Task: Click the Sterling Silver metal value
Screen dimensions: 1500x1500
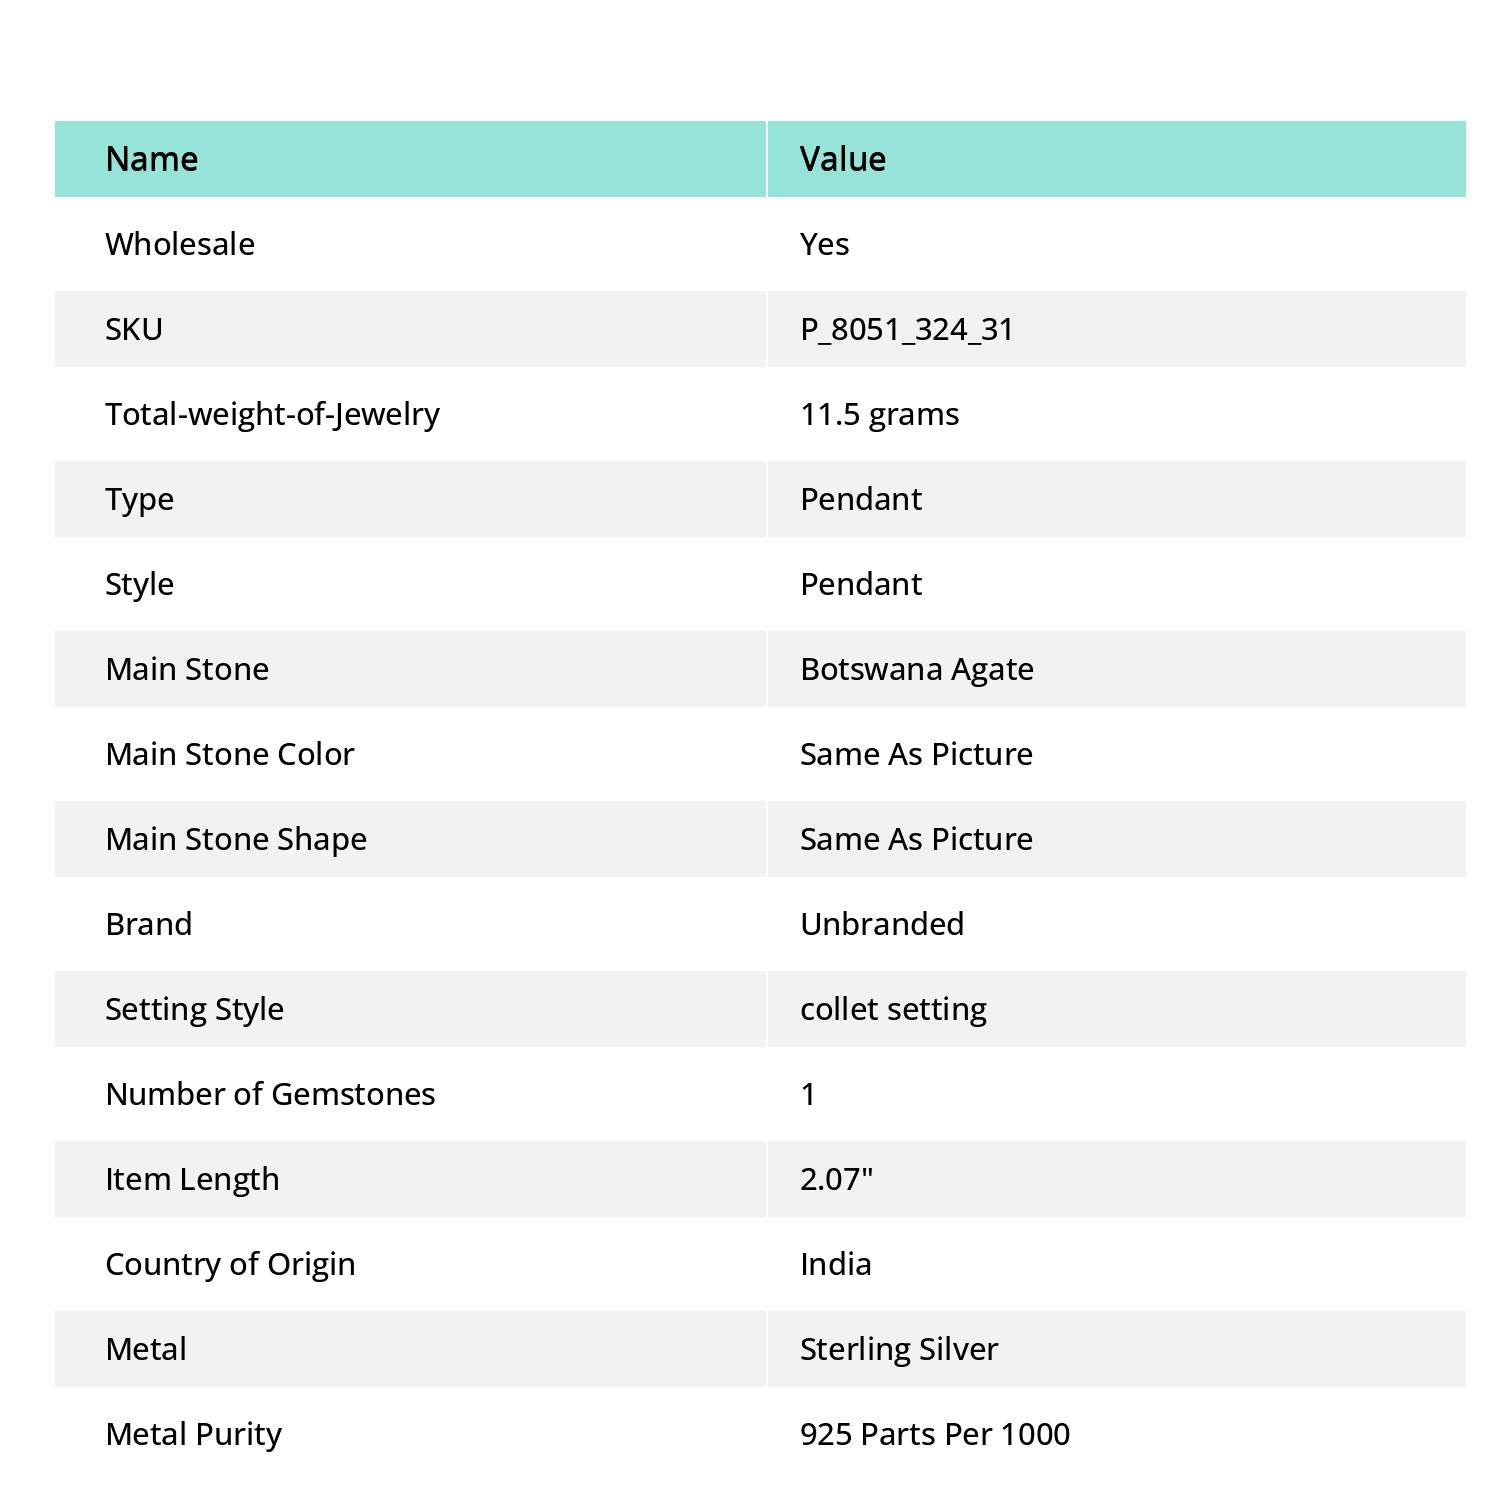Action: (x=899, y=1349)
